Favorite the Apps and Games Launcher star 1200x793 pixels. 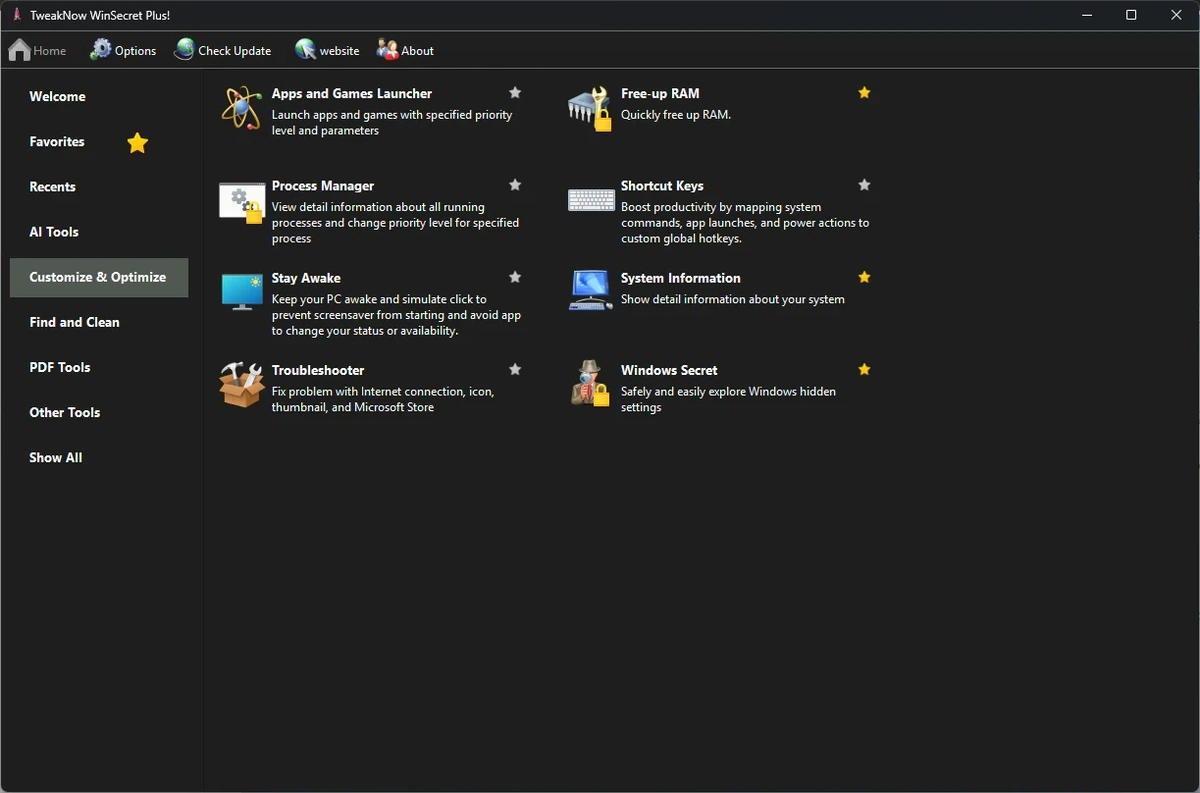click(x=515, y=92)
